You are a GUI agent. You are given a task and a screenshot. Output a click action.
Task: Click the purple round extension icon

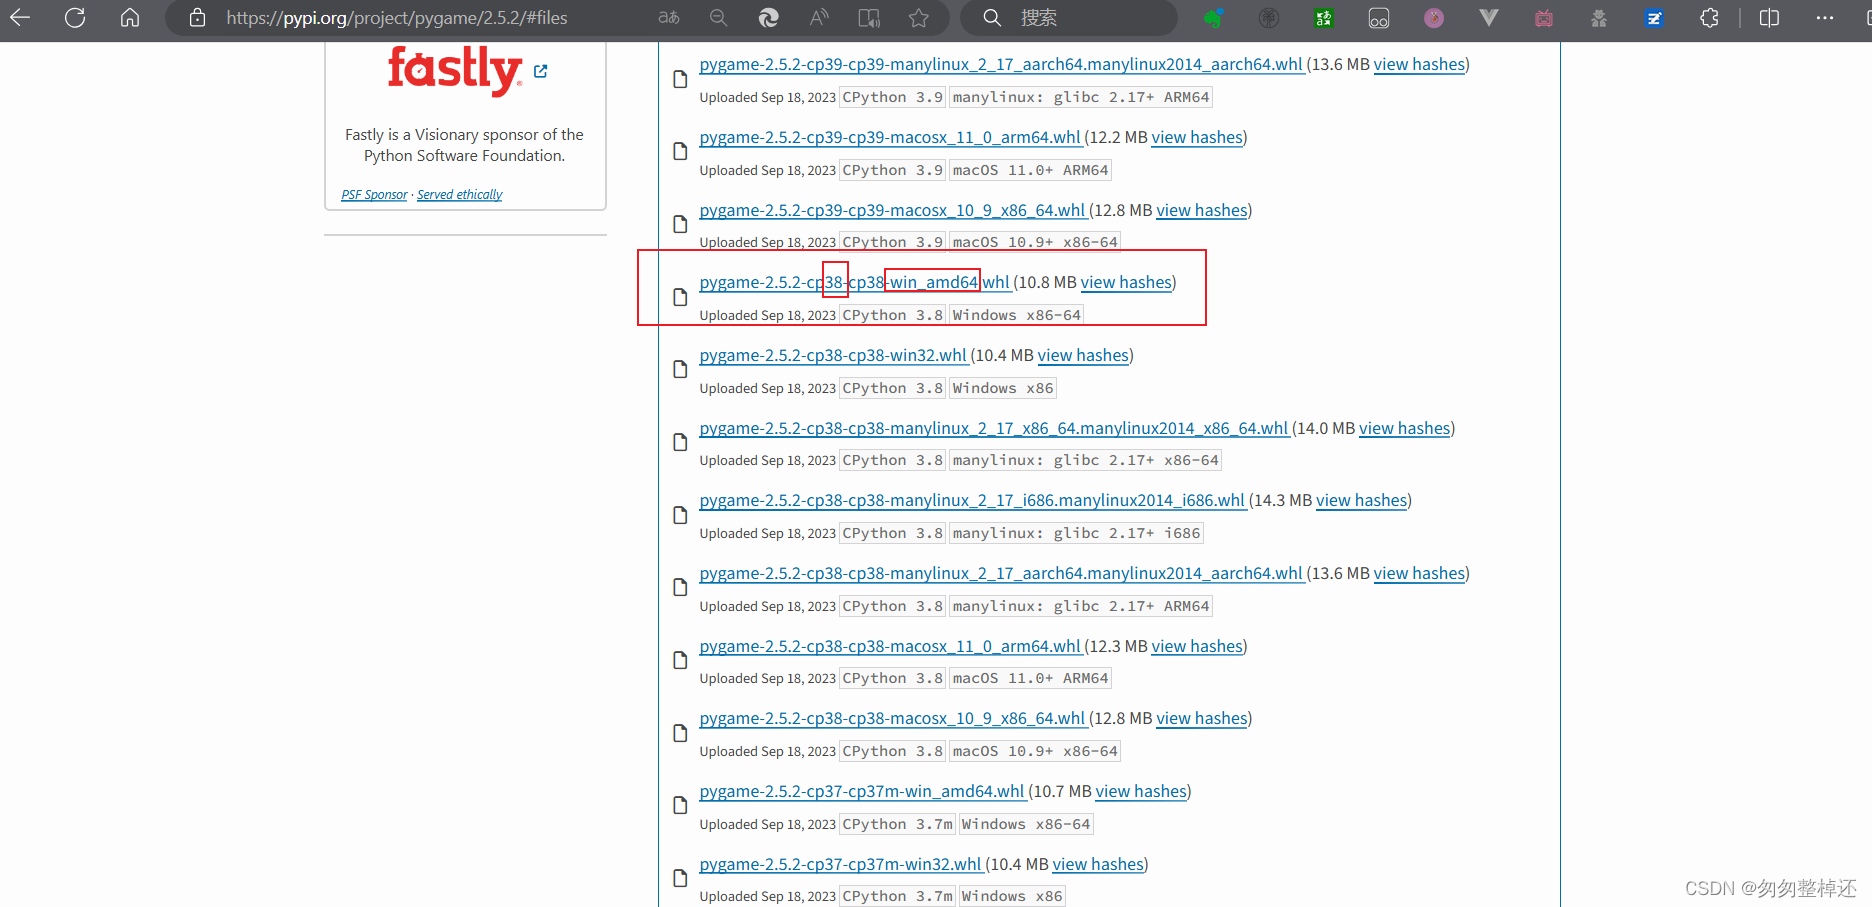tap(1434, 18)
